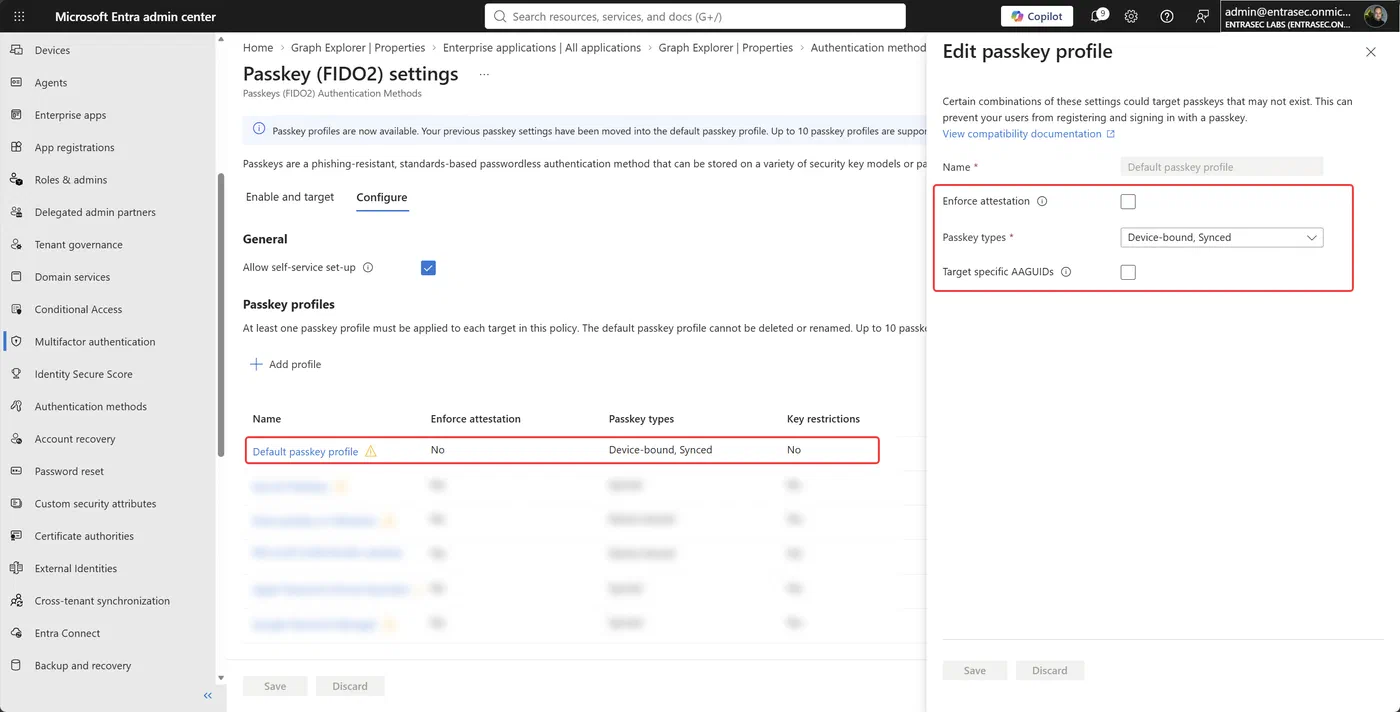Click the Custom security attributes icon
1400x712 pixels.
pyautogui.click(x=16, y=503)
